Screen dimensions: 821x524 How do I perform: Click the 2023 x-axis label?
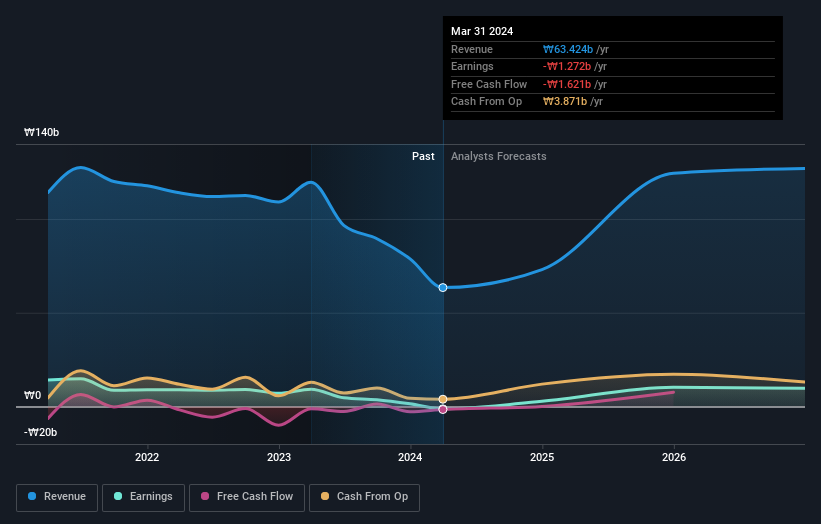[x=279, y=458]
